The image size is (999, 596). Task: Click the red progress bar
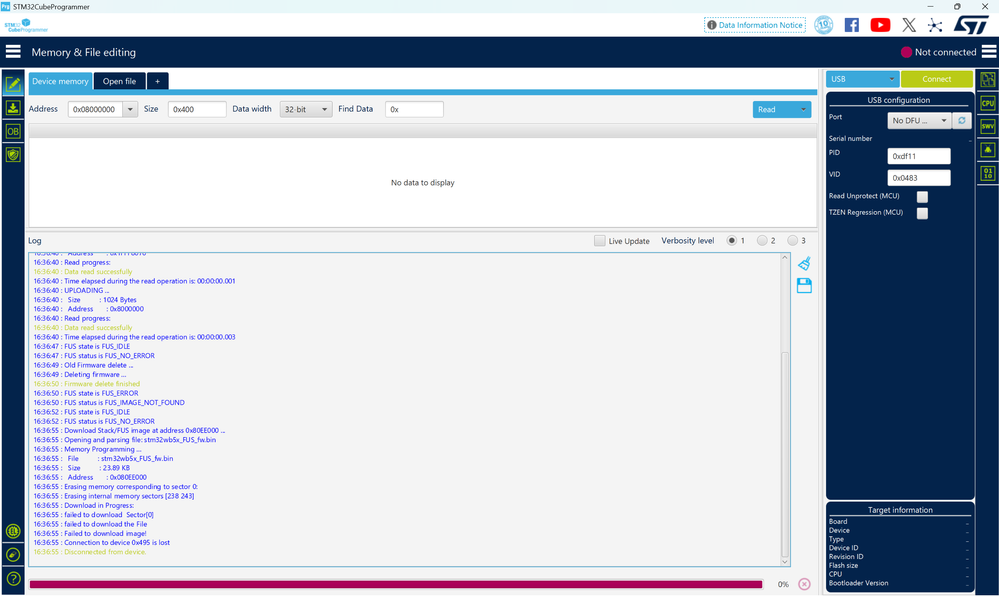(396, 584)
